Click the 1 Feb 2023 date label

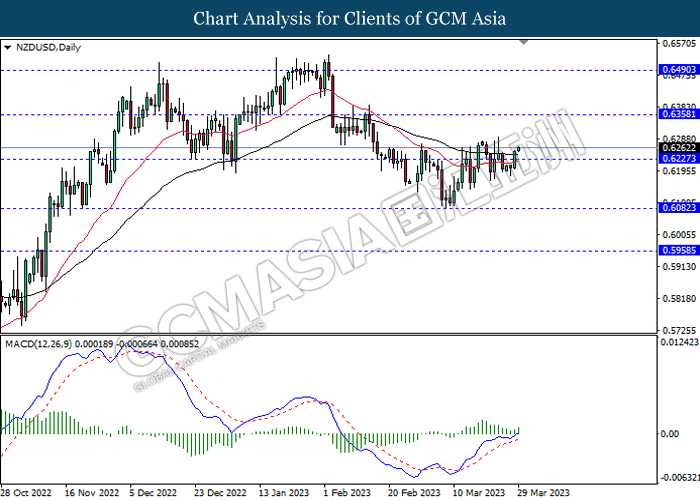[347, 492]
